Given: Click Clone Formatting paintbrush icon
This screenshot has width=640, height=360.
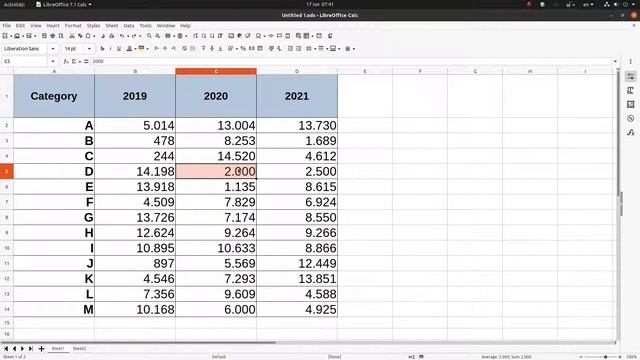Looking at the screenshot, I should 103,36.
